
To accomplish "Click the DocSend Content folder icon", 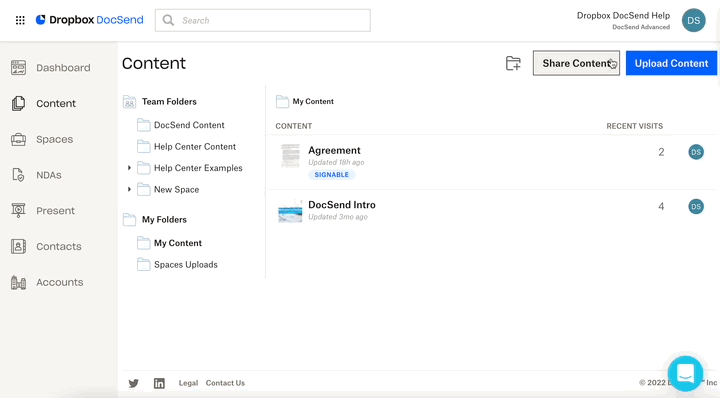I will [x=144, y=125].
